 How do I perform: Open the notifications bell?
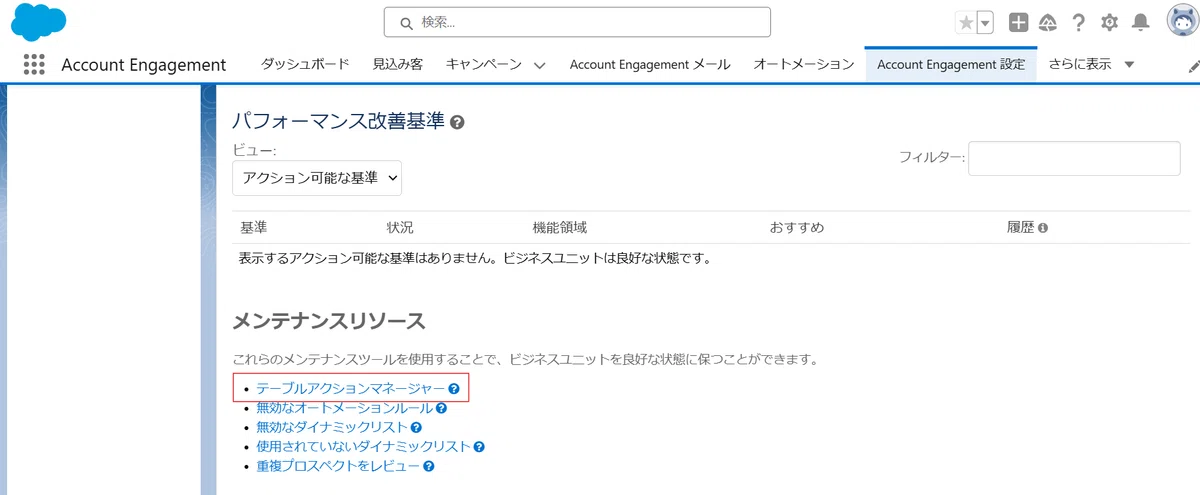(x=1140, y=23)
